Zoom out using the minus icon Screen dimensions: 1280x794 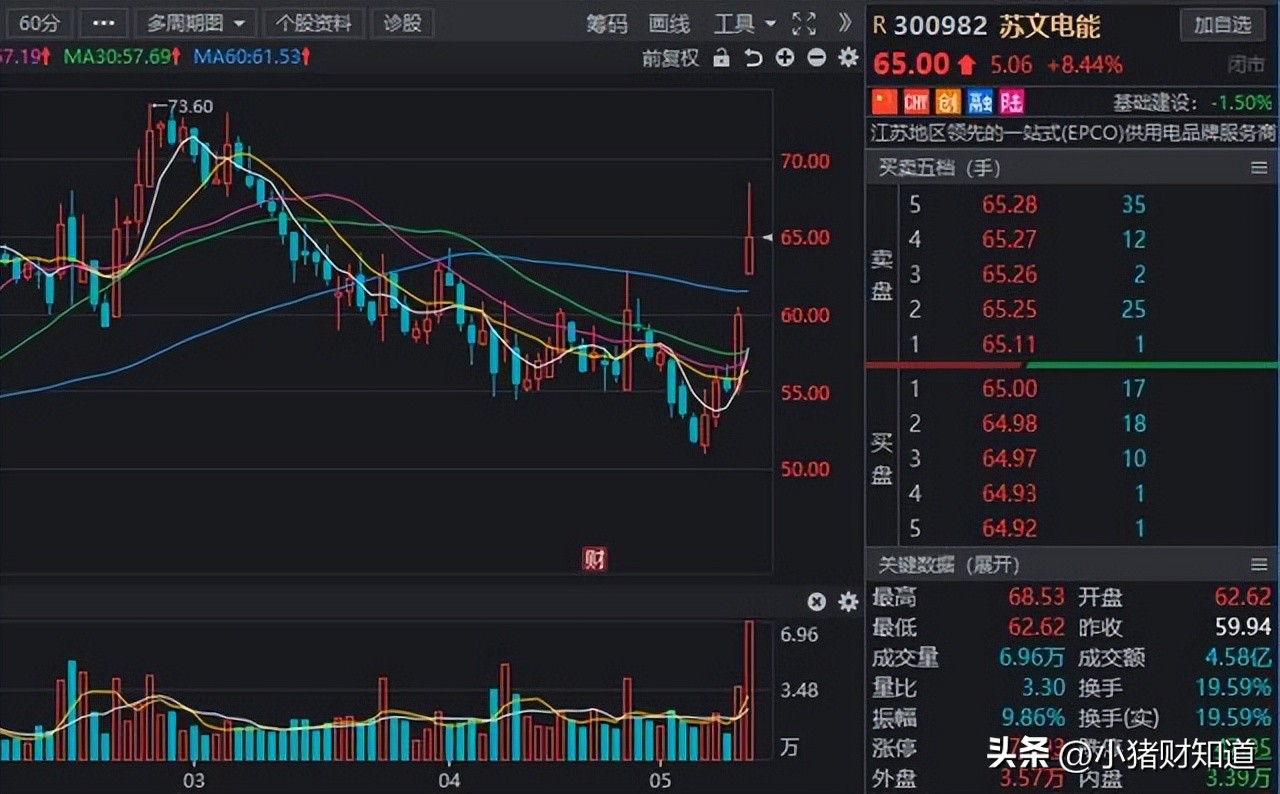[817, 58]
